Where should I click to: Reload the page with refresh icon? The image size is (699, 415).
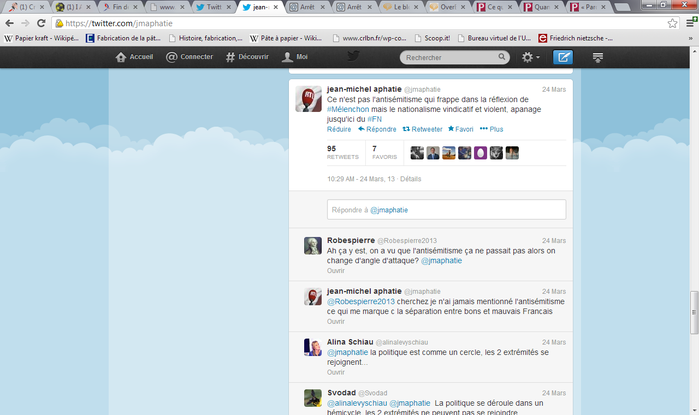pos(41,23)
